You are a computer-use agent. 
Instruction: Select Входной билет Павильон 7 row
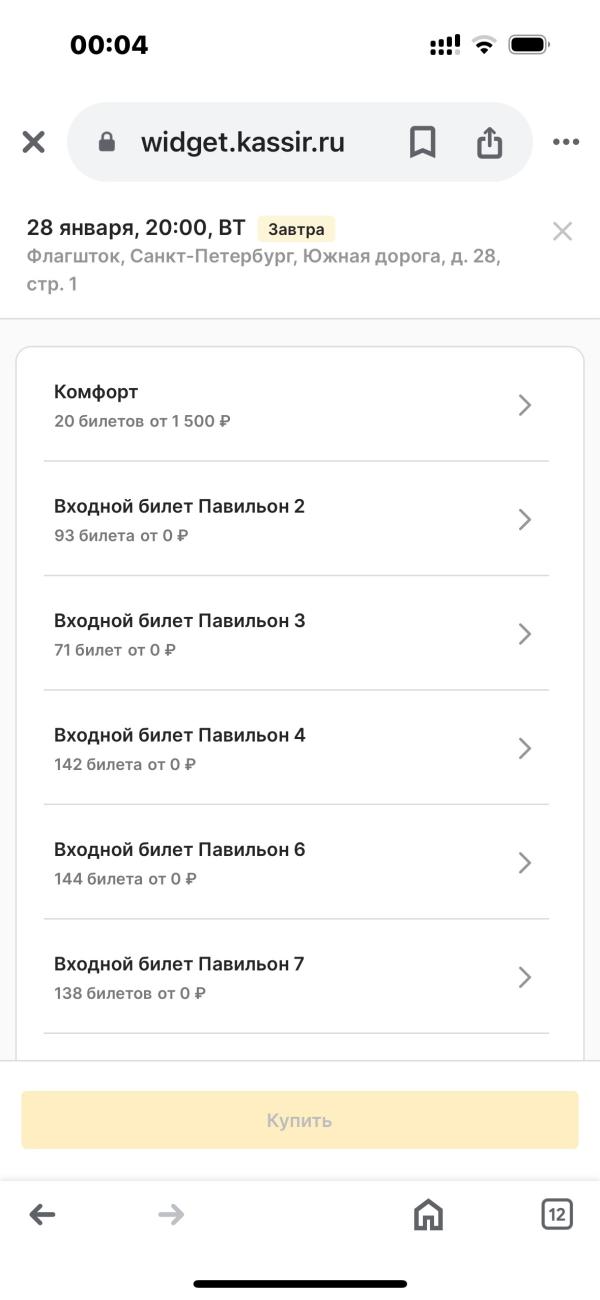click(x=296, y=977)
